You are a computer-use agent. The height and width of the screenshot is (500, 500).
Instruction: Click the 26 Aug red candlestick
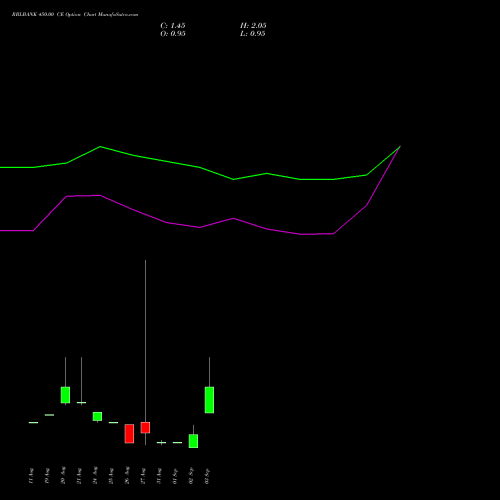point(129,434)
